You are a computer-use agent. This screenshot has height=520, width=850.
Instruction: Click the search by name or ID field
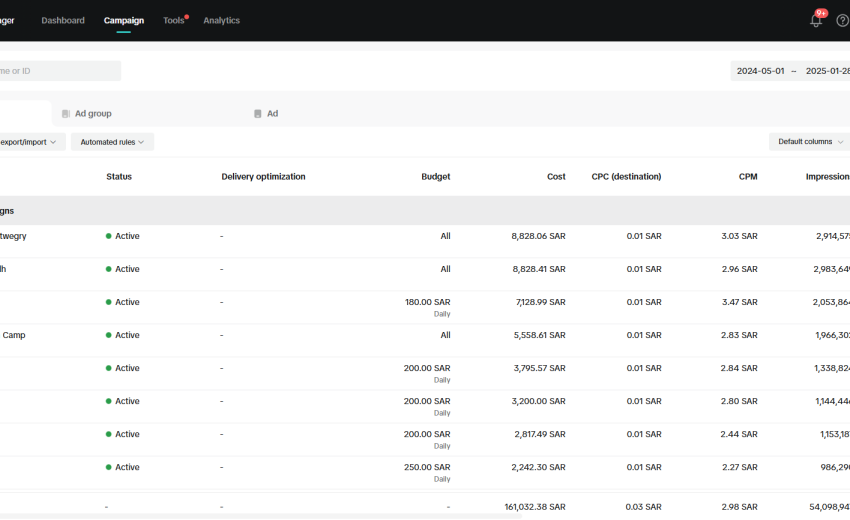tap(58, 71)
